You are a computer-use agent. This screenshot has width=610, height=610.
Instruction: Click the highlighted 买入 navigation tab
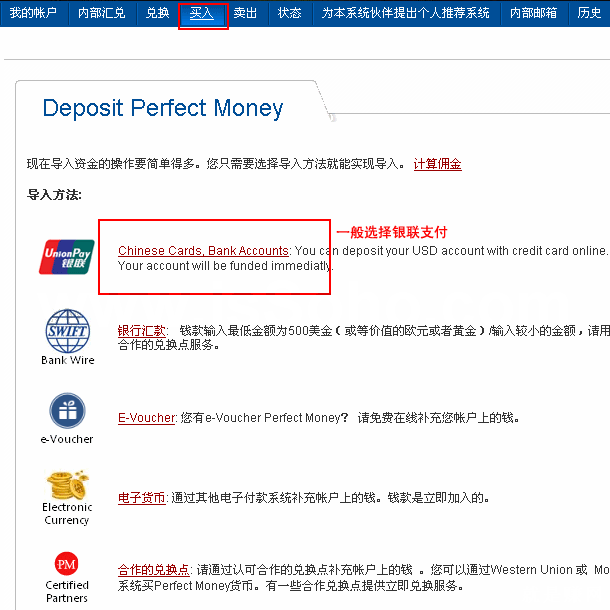pyautogui.click(x=202, y=13)
